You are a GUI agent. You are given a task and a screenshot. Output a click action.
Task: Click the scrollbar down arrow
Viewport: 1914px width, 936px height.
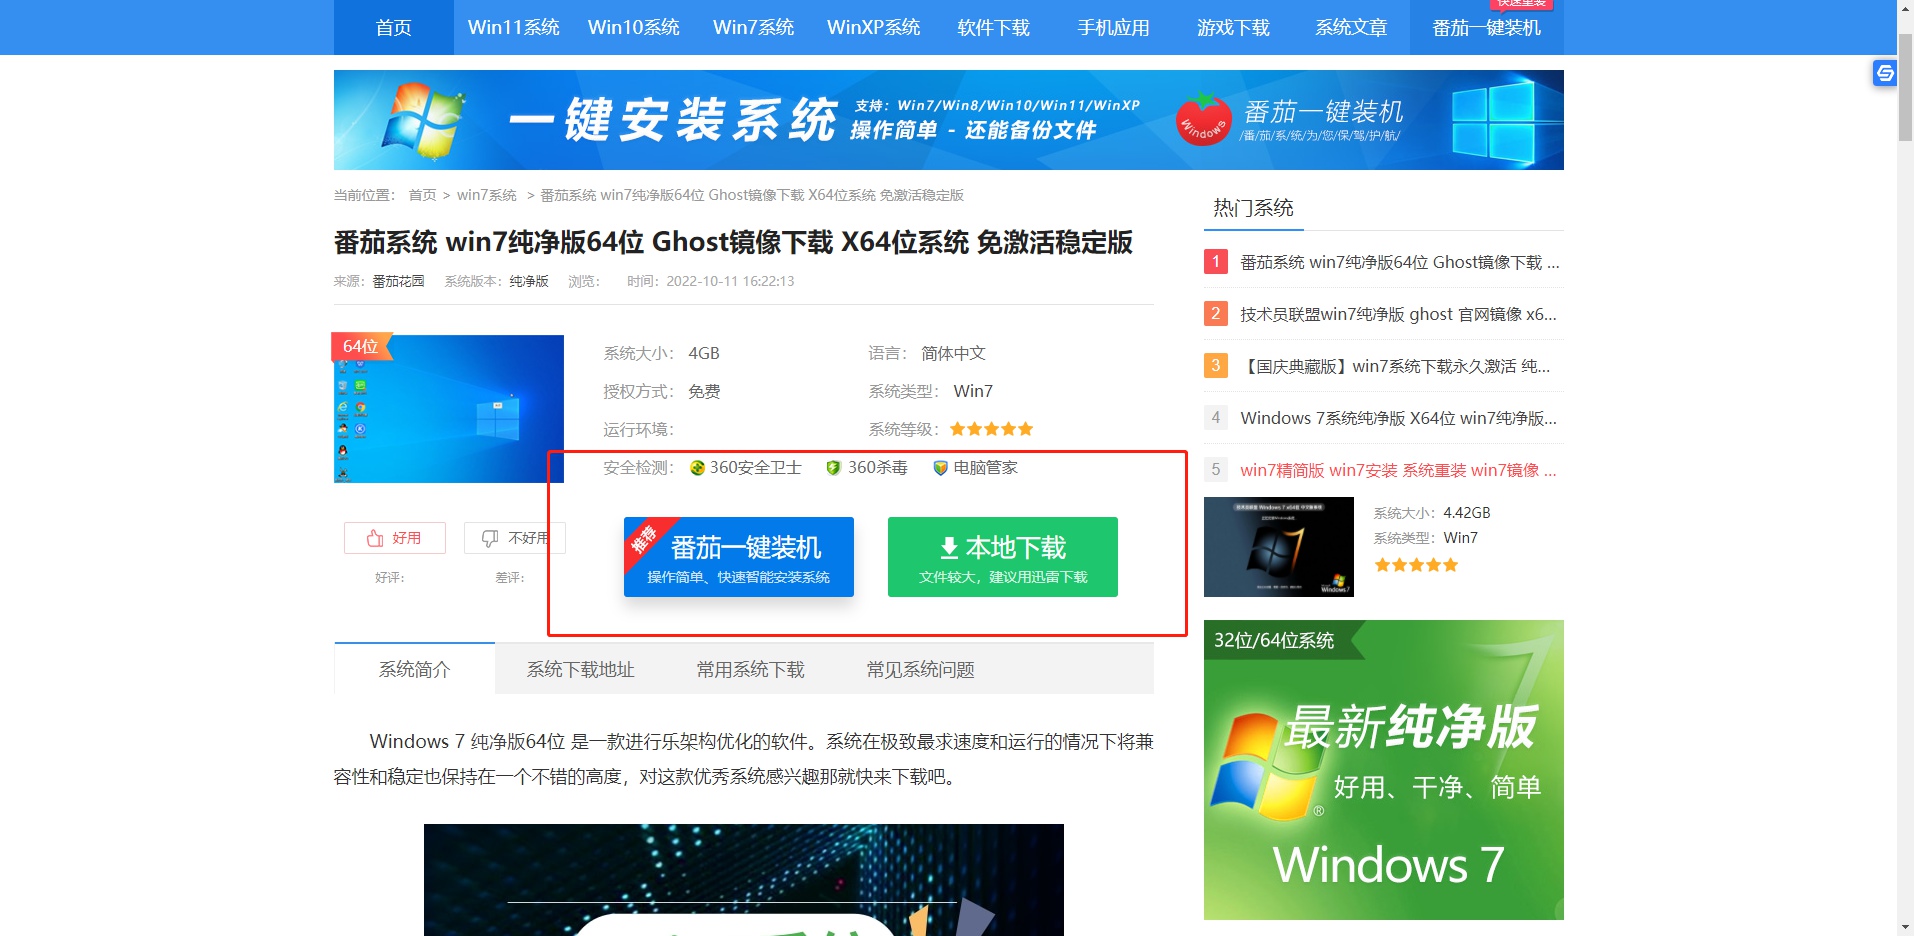(x=1905, y=927)
